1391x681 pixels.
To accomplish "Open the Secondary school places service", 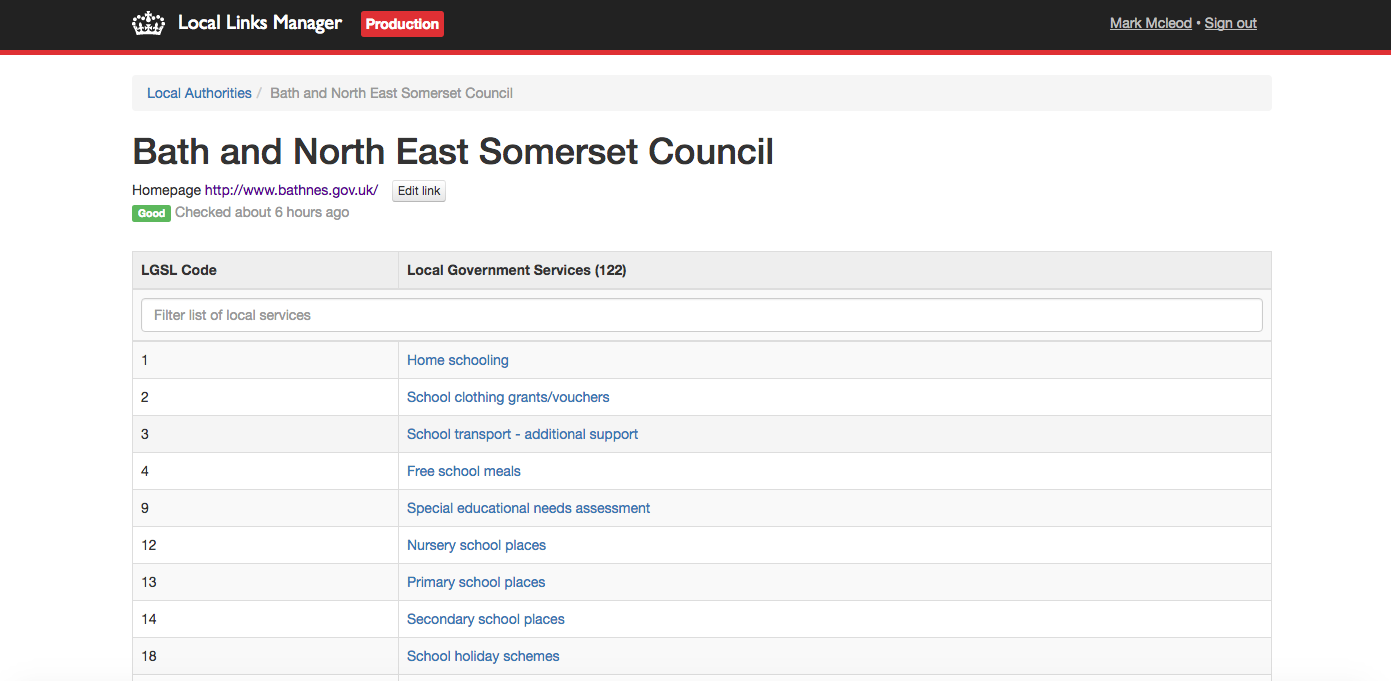I will tap(485, 619).
